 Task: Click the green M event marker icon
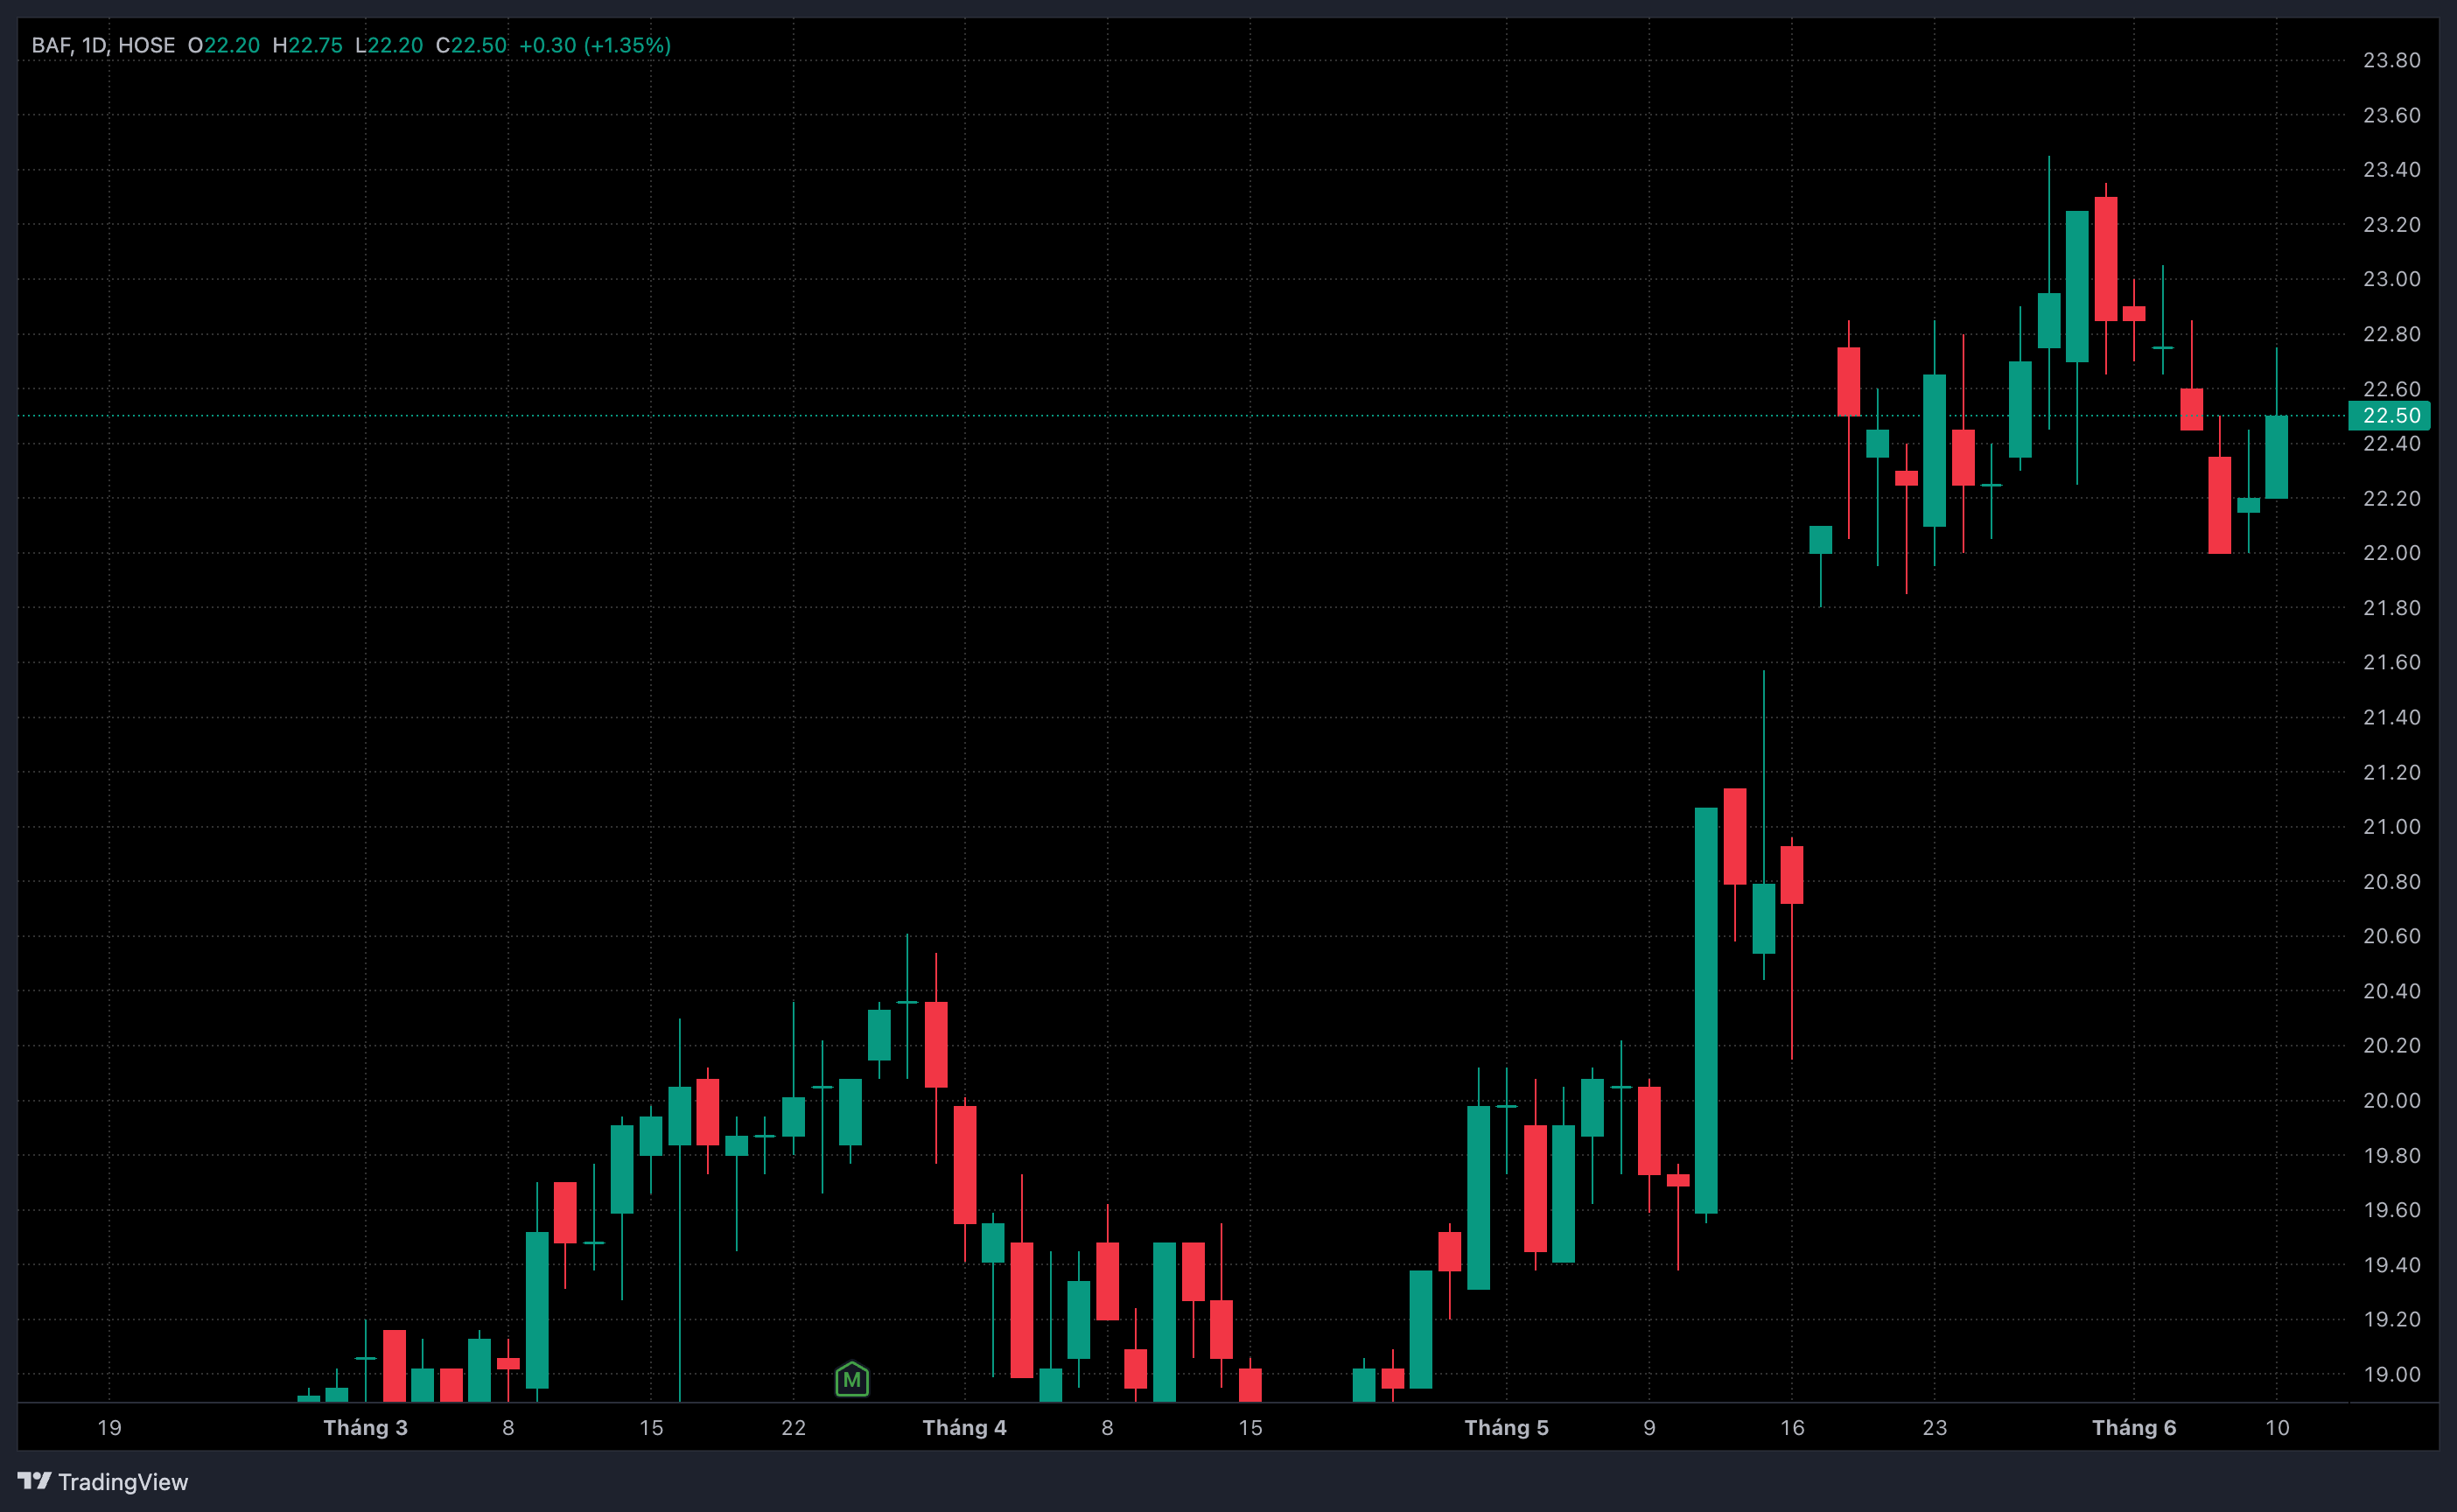(x=851, y=1379)
